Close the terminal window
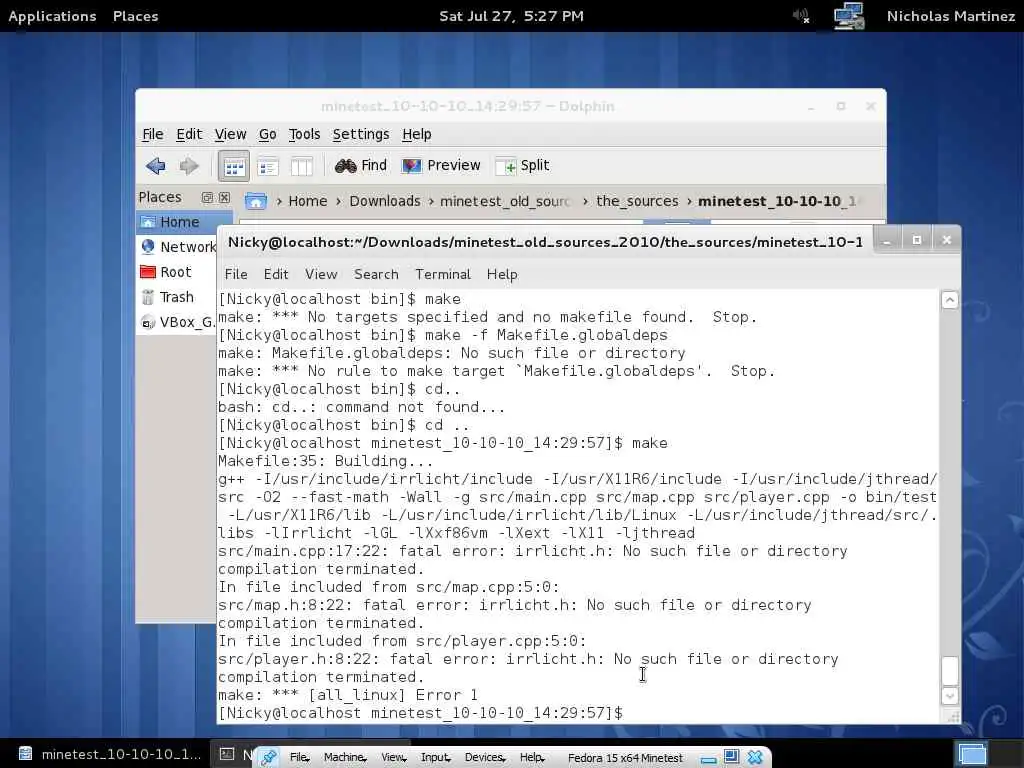Viewport: 1024px width, 768px height. [946, 241]
